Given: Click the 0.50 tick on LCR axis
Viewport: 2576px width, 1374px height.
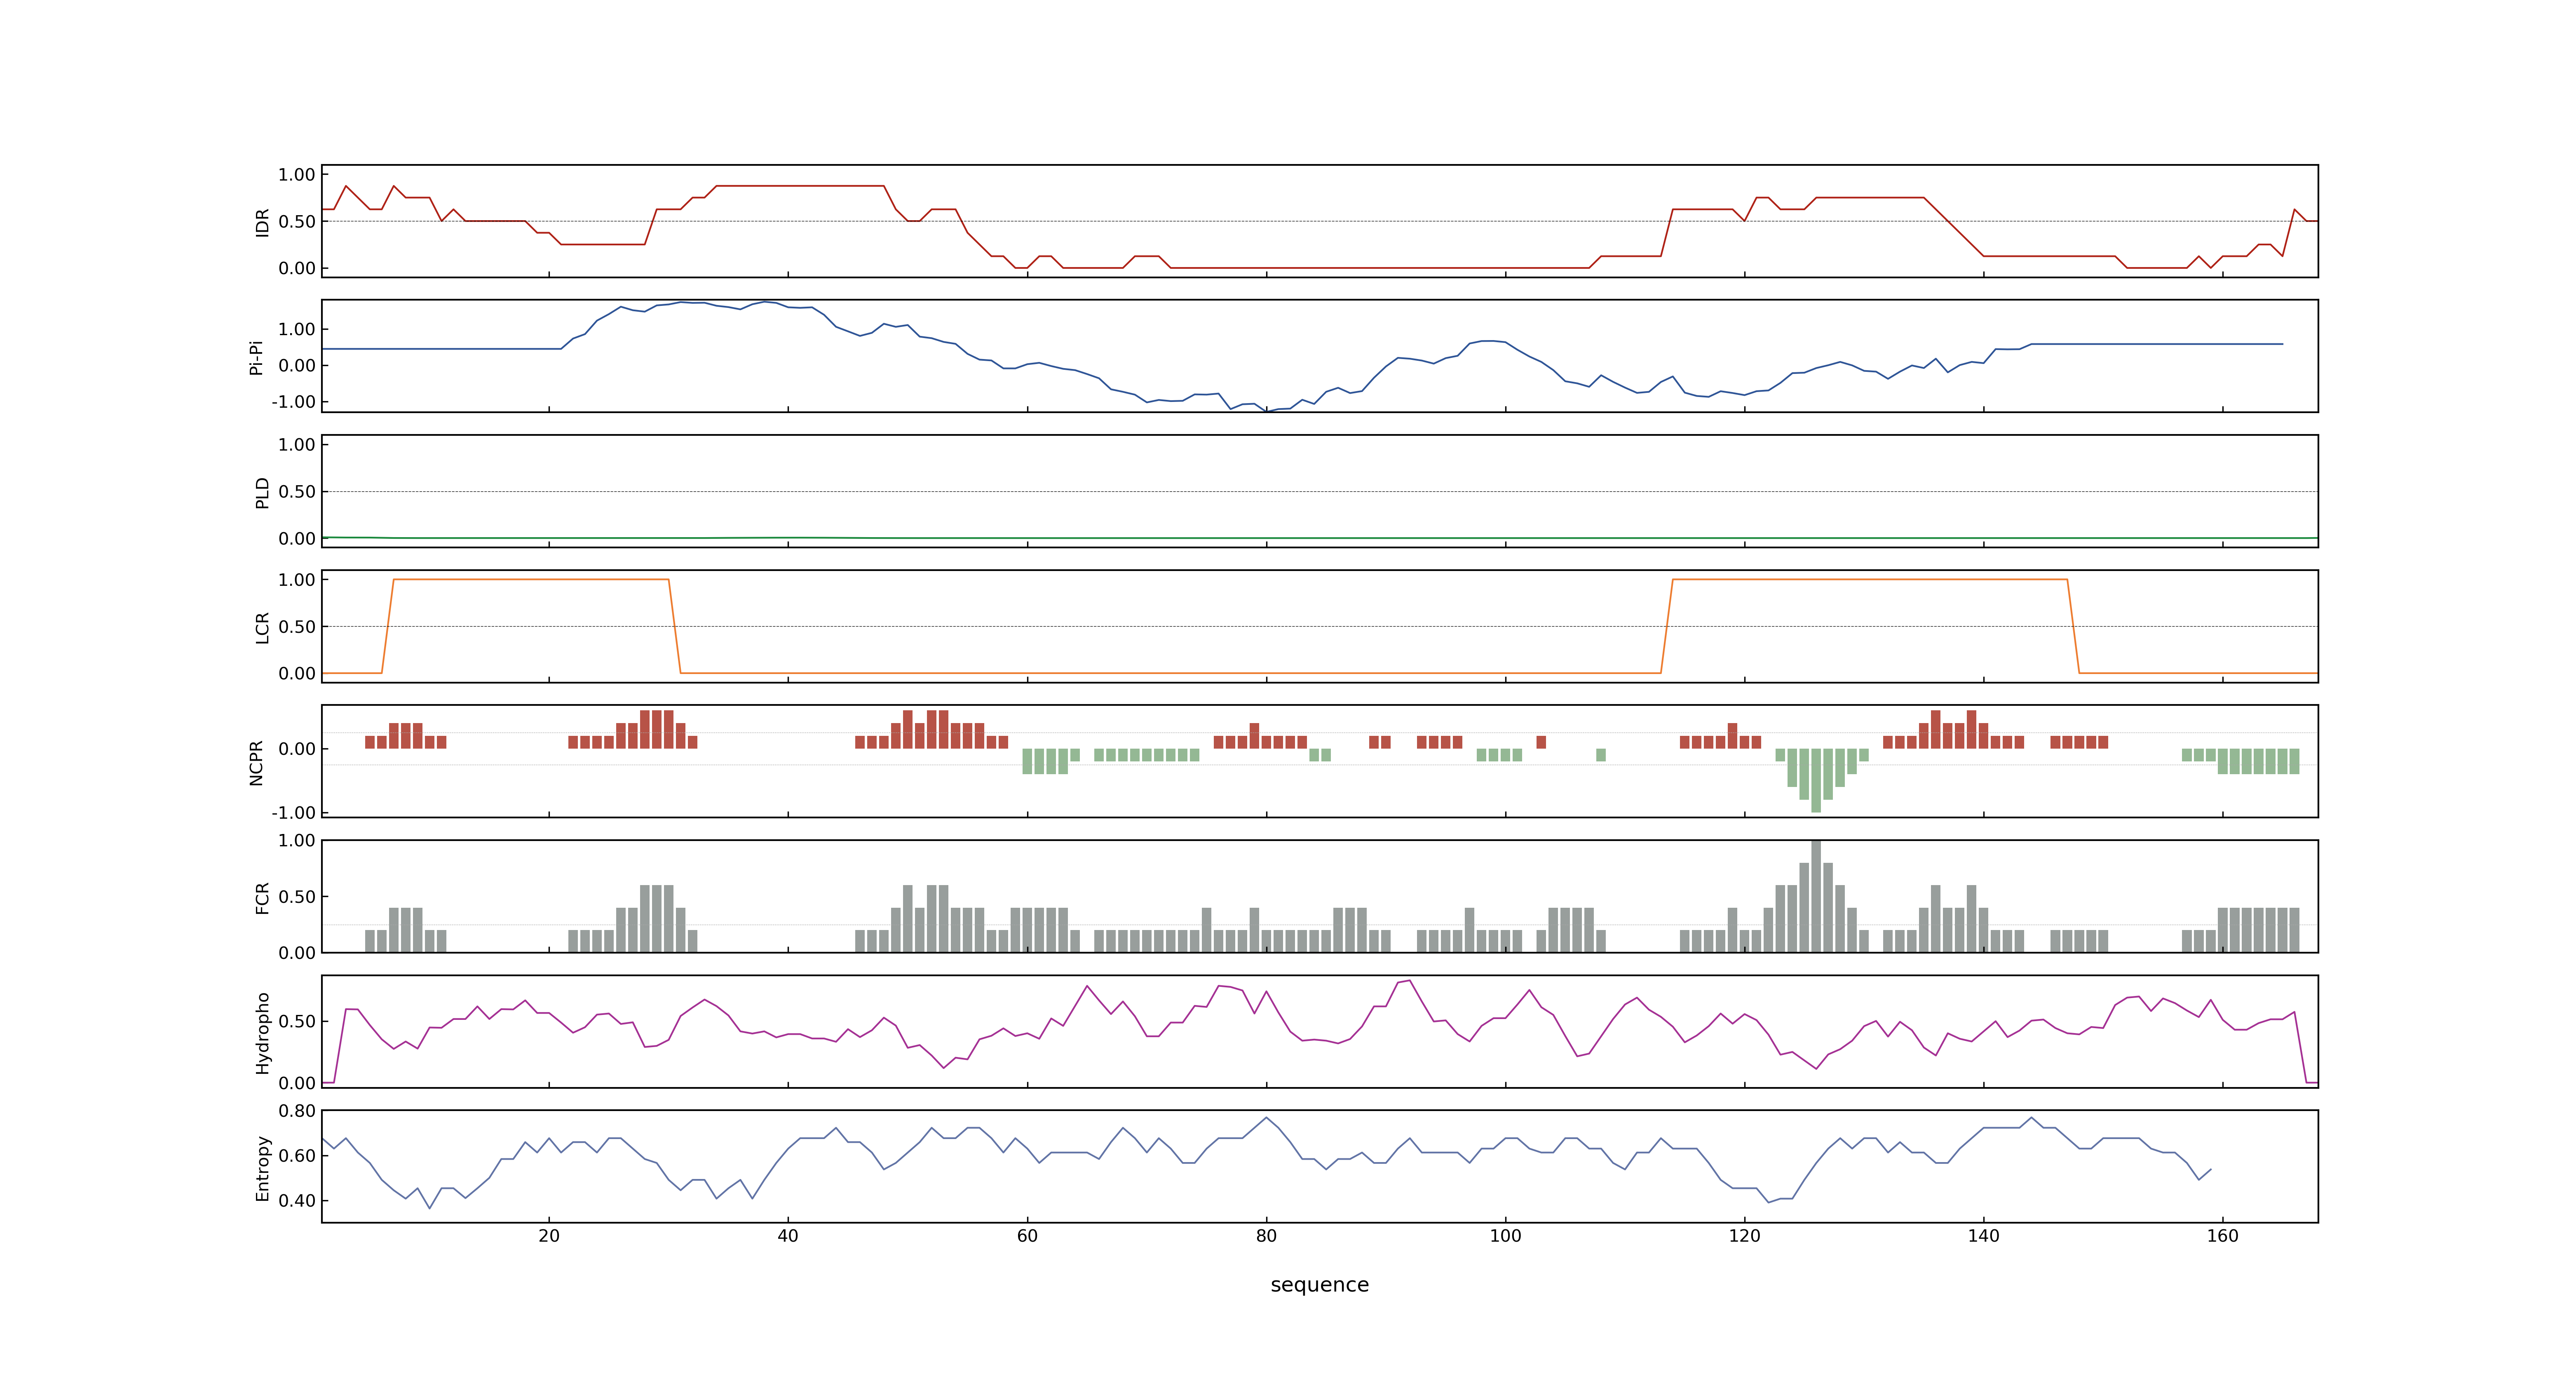Looking at the screenshot, I should (297, 627).
